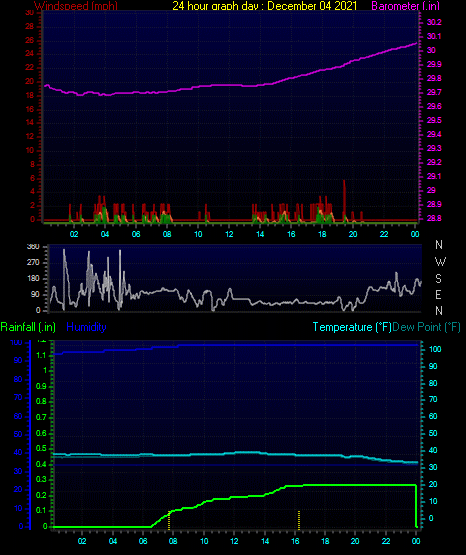466x555 pixels.
Task: Click the Rainfall (in) legend label
Action: pyautogui.click(x=28, y=327)
